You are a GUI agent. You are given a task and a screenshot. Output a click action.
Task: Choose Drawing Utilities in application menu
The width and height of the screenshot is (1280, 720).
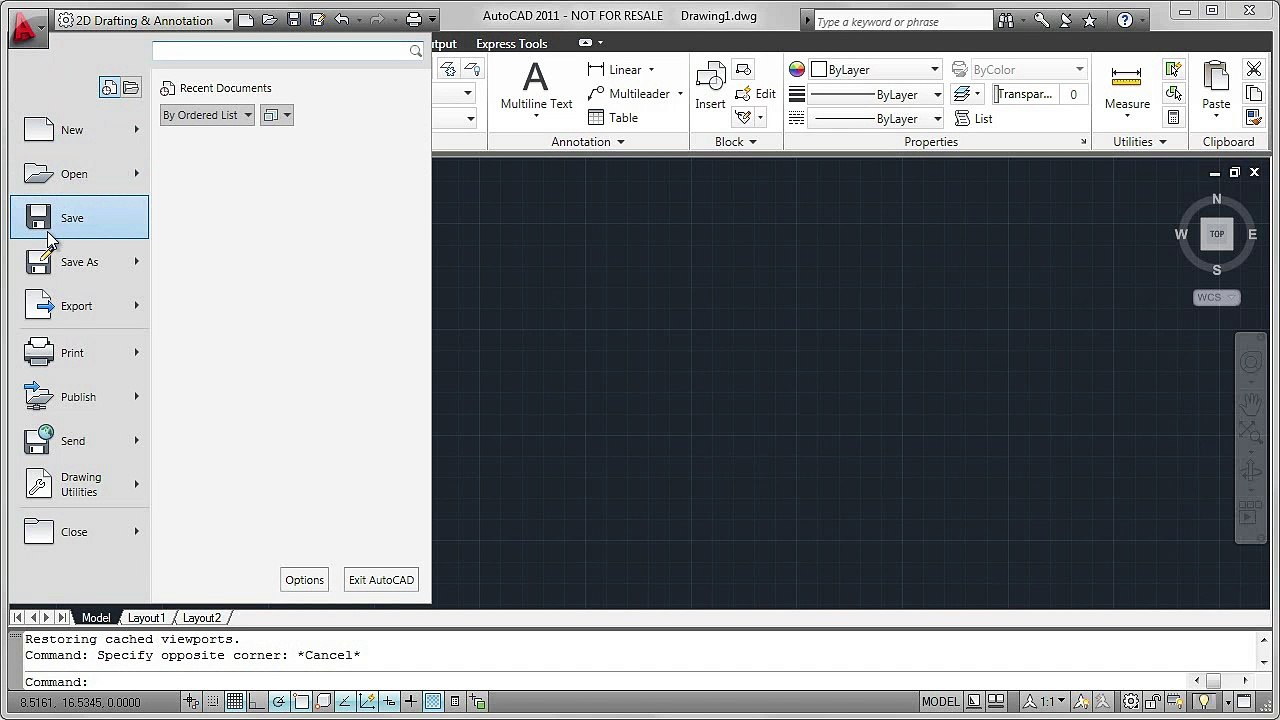[79, 485]
